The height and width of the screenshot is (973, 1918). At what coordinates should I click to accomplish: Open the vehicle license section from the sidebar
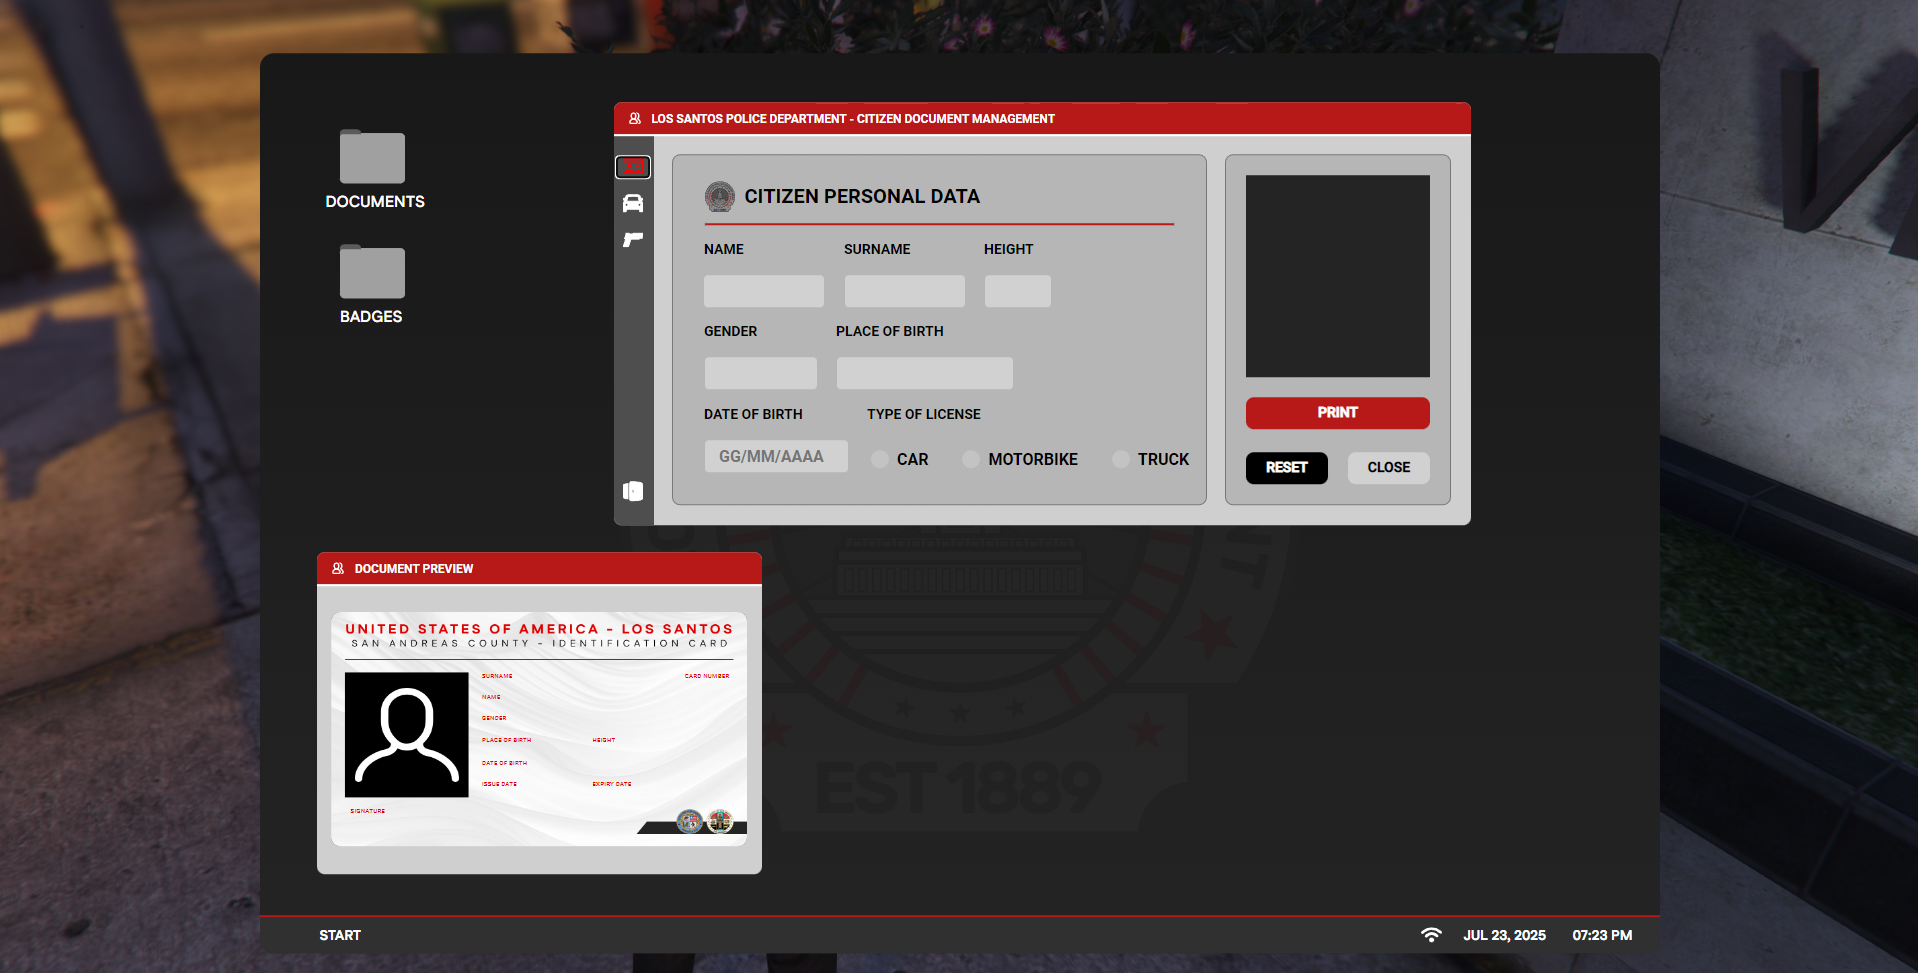point(633,203)
